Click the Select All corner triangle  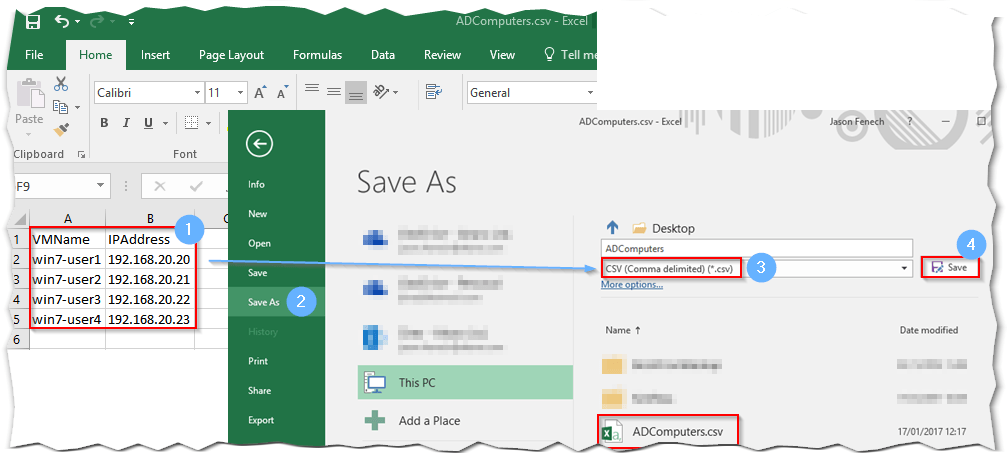click(19, 220)
